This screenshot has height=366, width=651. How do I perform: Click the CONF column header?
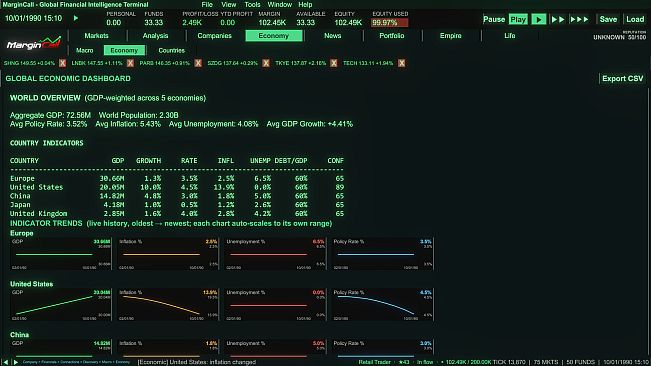pos(335,161)
